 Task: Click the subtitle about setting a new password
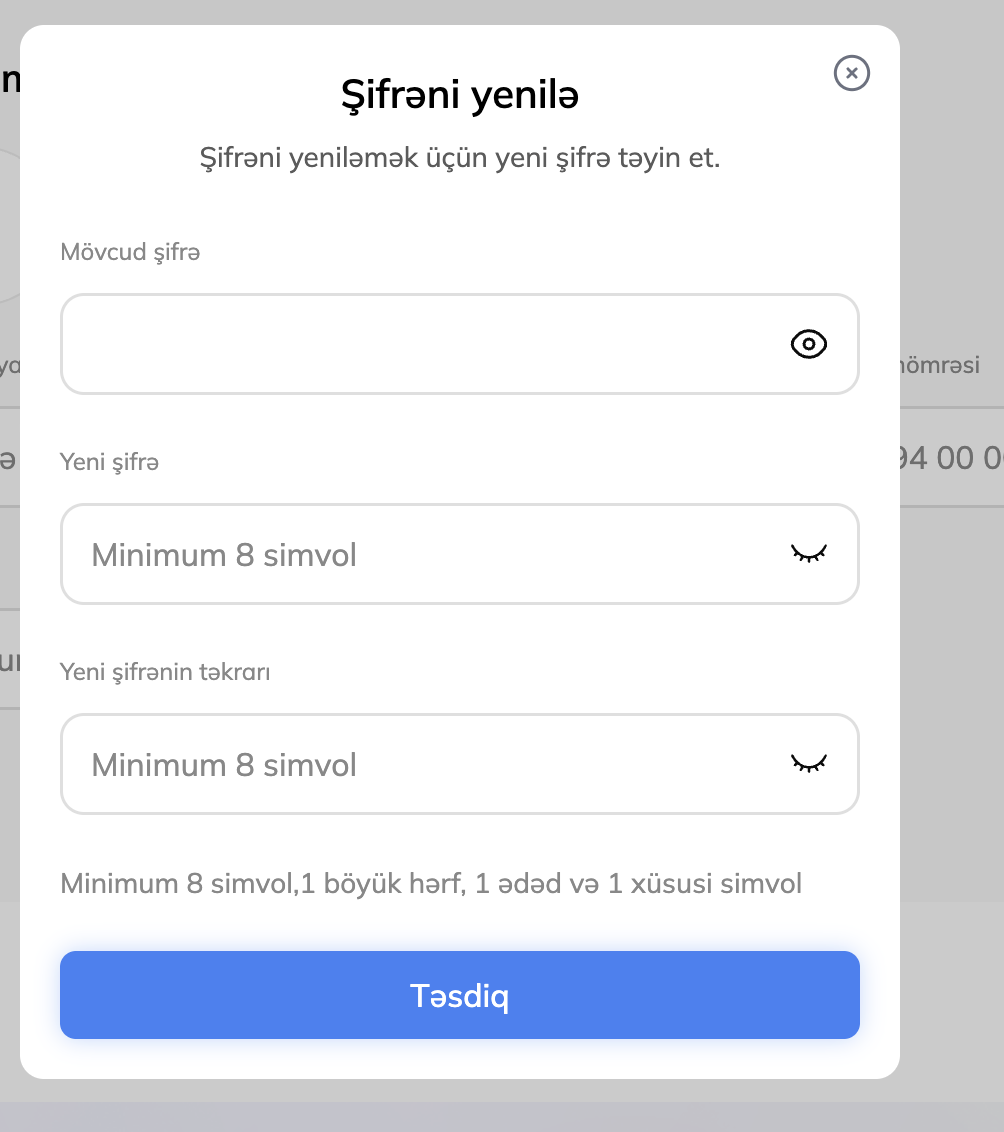[460, 158]
